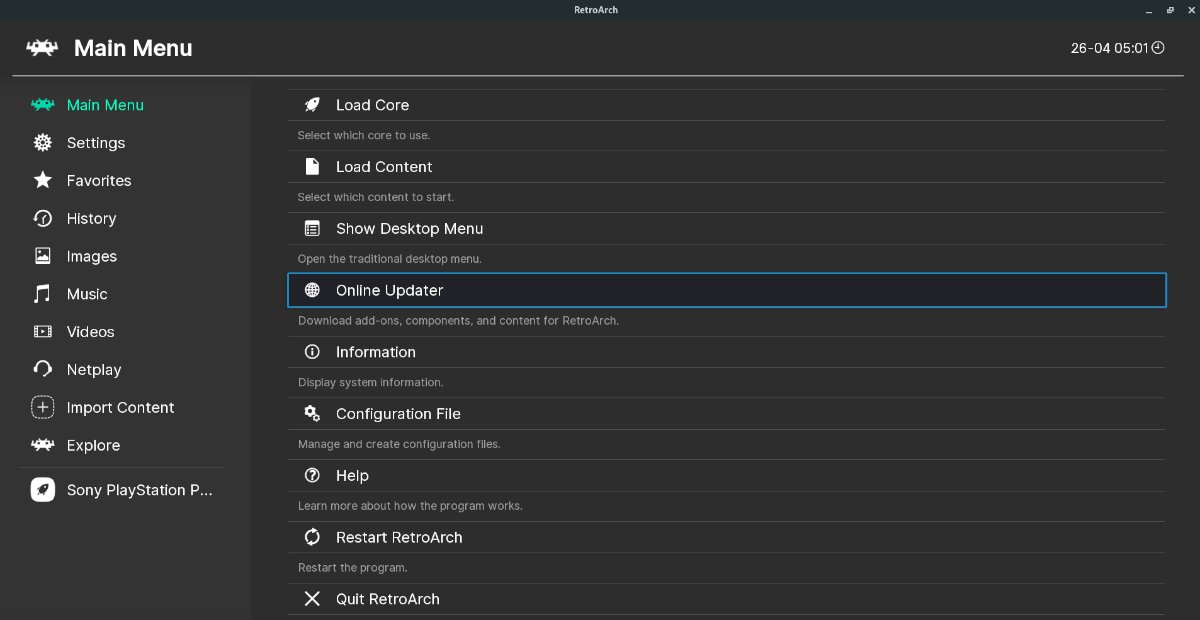Screen dimensions: 1200x620
Task: Open the Images sidebar tab
Action: (91, 257)
